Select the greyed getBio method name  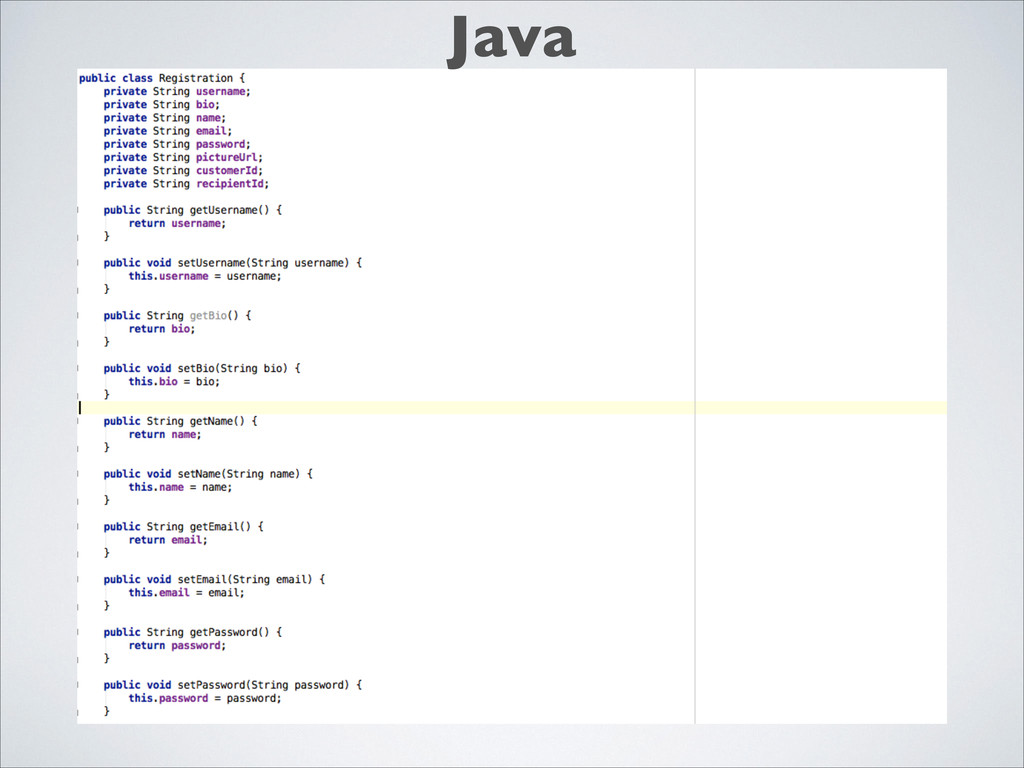209,316
